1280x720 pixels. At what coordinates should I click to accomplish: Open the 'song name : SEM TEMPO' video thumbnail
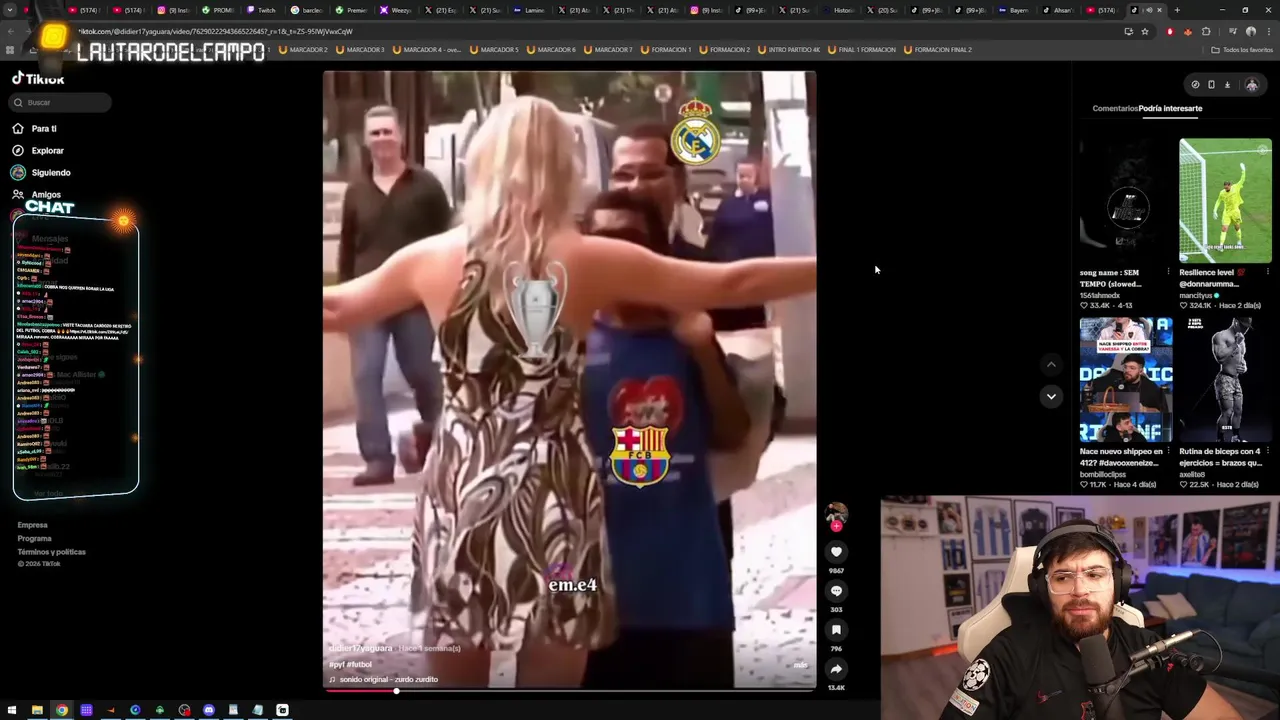(1126, 200)
